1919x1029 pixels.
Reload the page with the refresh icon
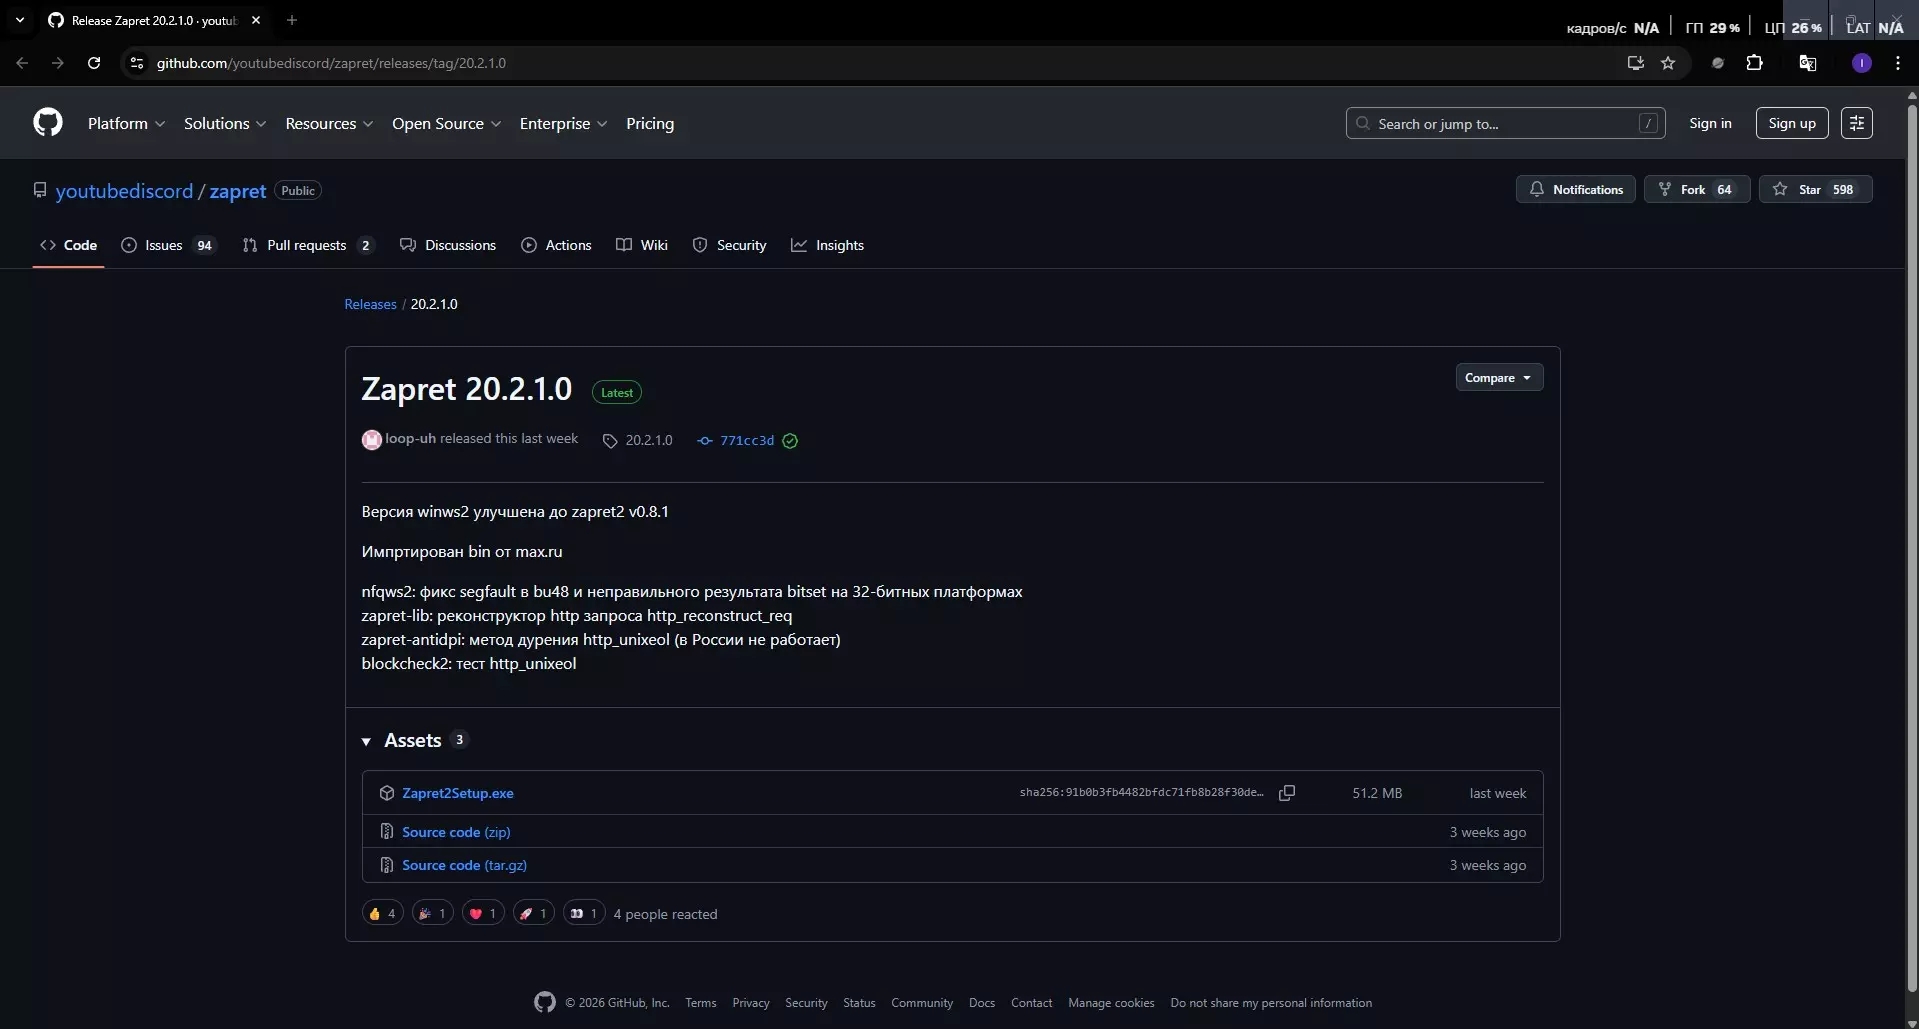click(x=94, y=63)
